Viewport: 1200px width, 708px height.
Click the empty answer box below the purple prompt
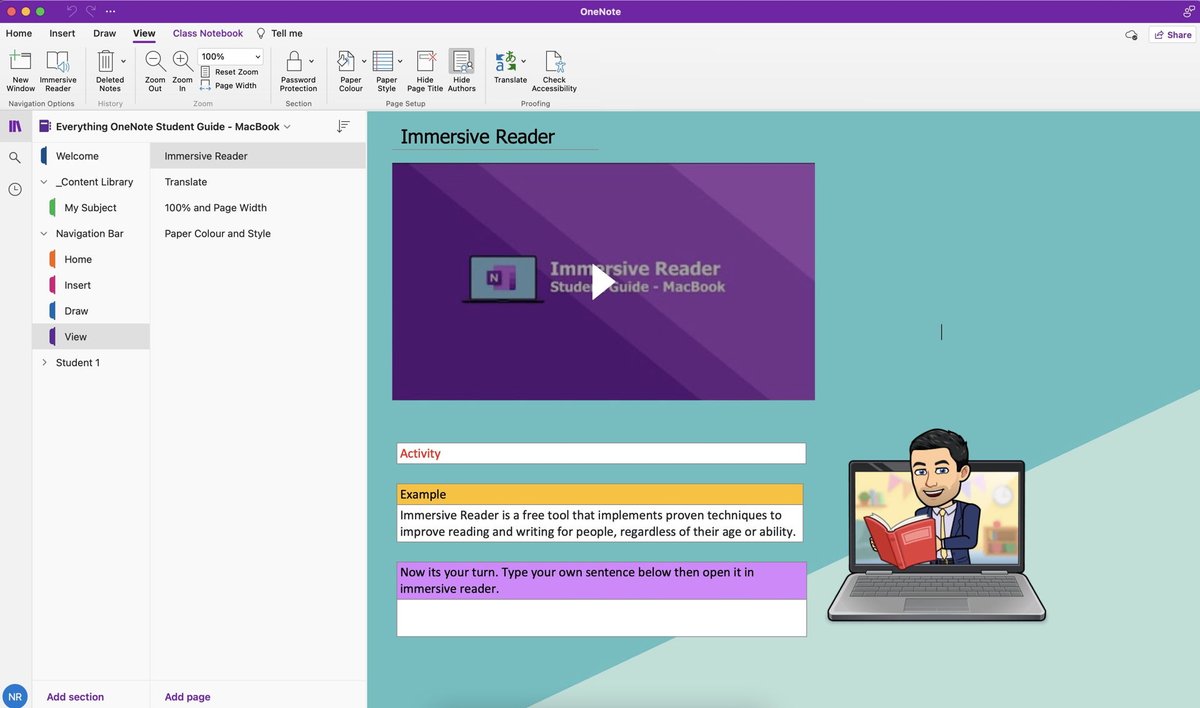601,617
